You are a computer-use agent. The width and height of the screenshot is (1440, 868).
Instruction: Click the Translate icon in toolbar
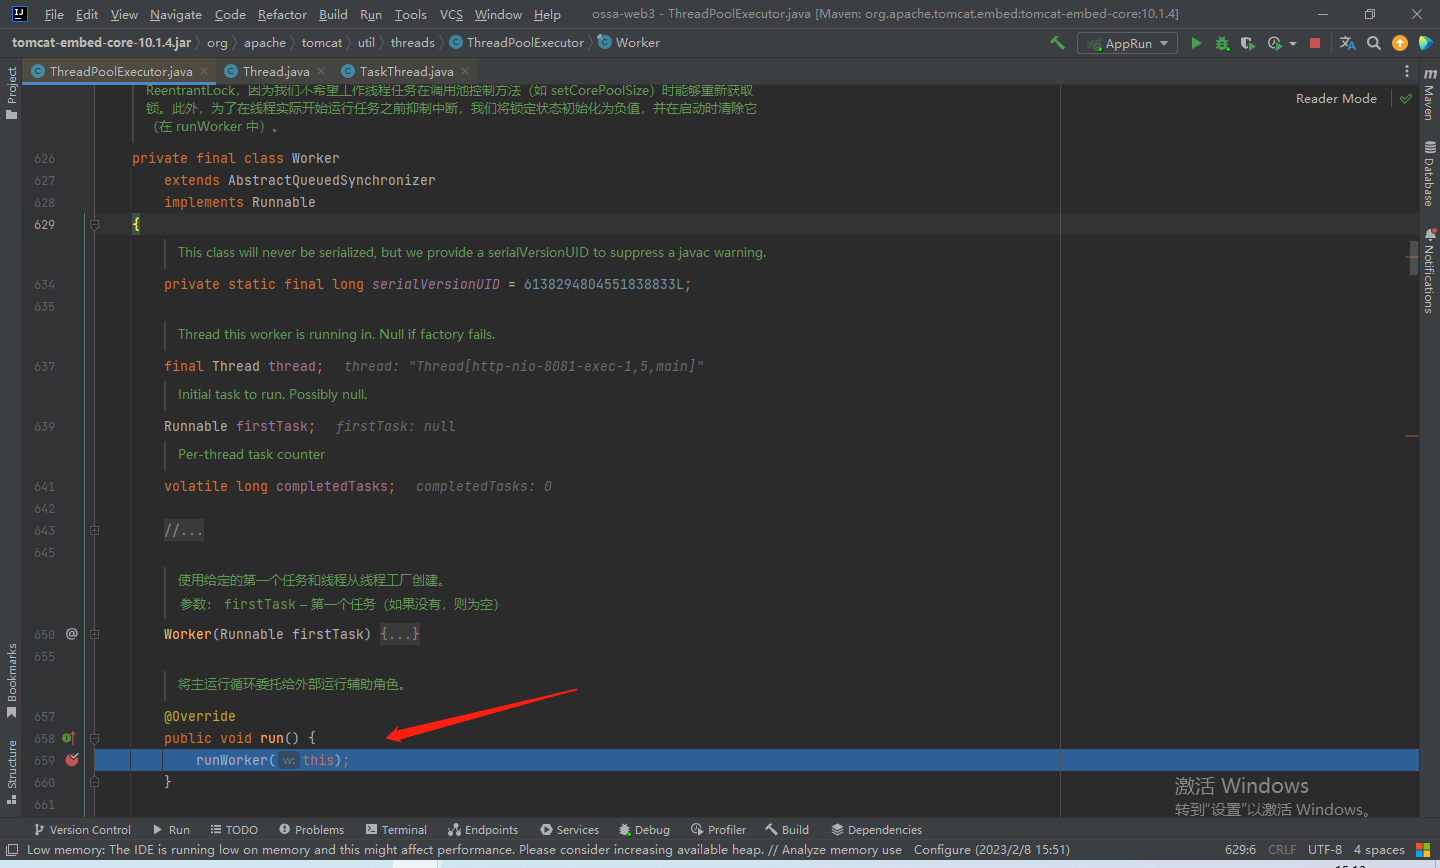pos(1347,43)
